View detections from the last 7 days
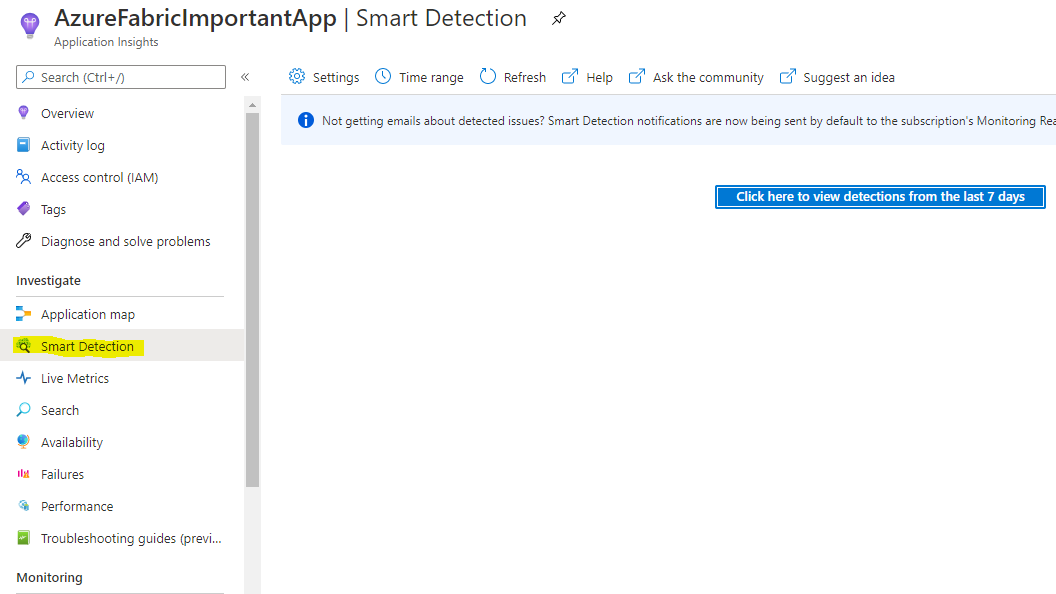This screenshot has height=594, width=1056. [x=879, y=196]
